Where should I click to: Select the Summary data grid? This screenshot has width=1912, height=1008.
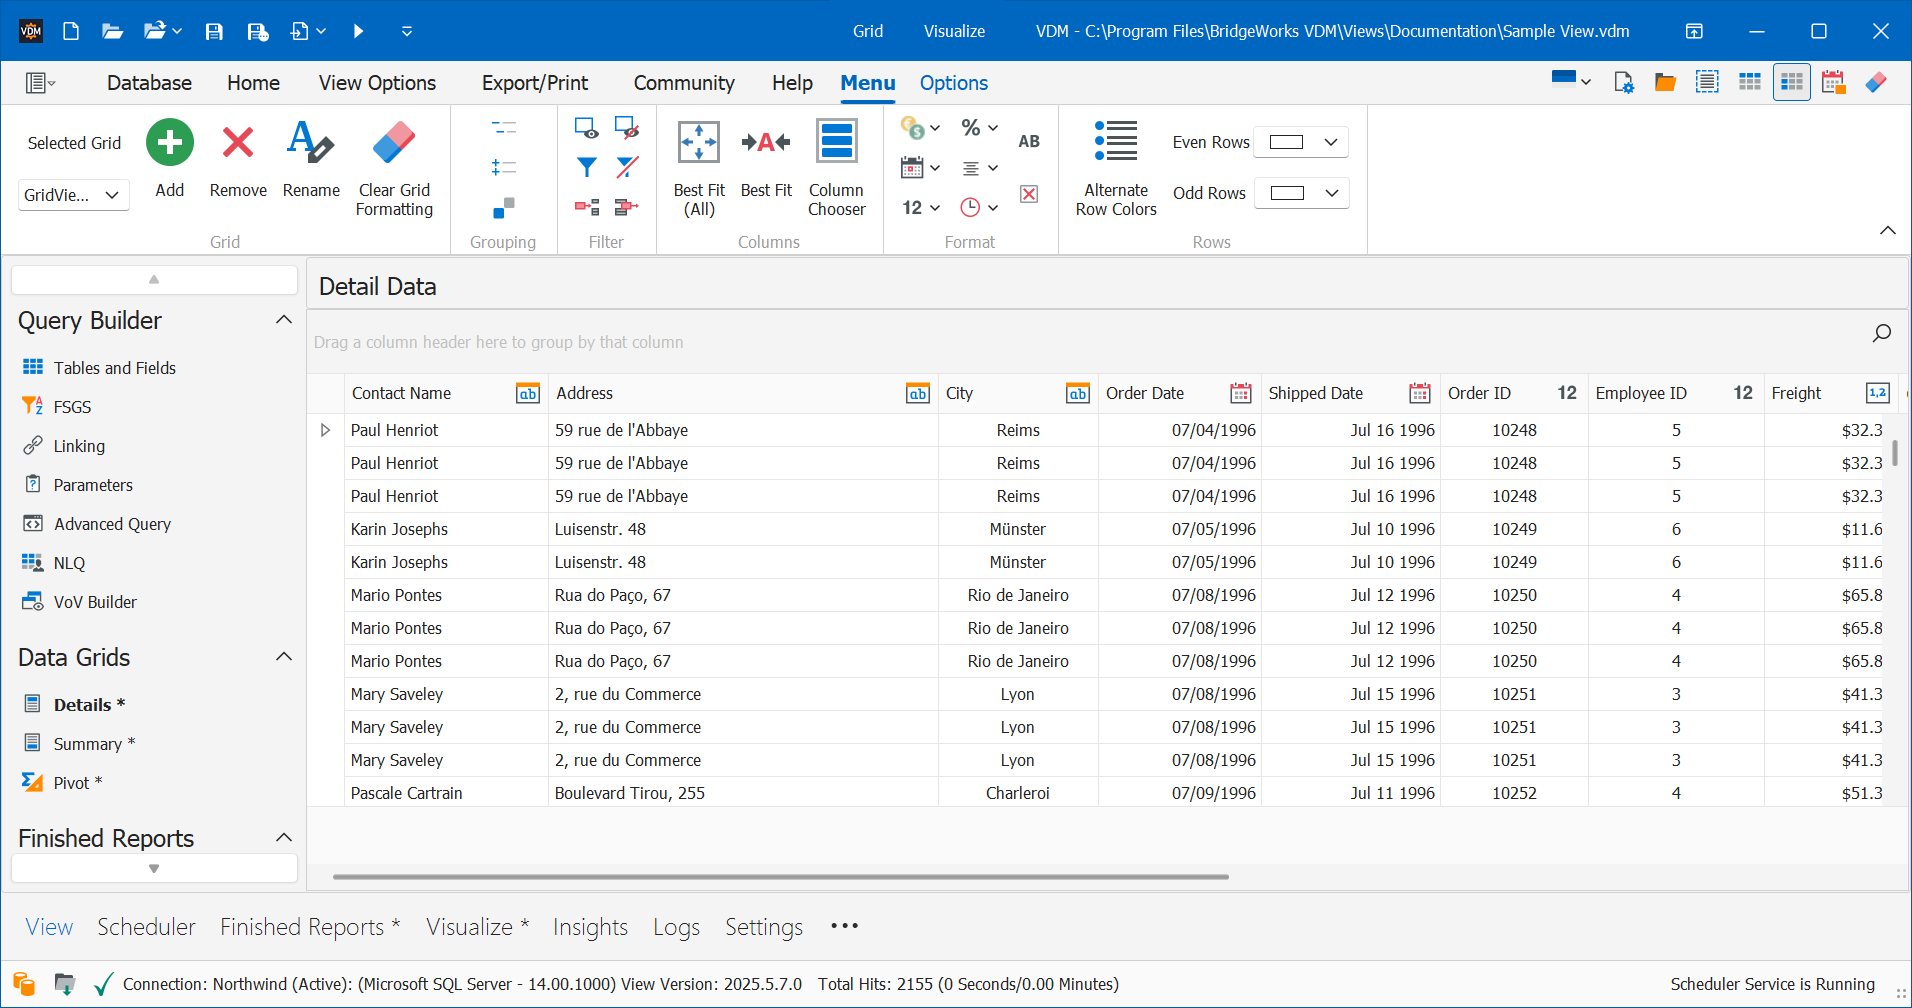[x=94, y=744]
